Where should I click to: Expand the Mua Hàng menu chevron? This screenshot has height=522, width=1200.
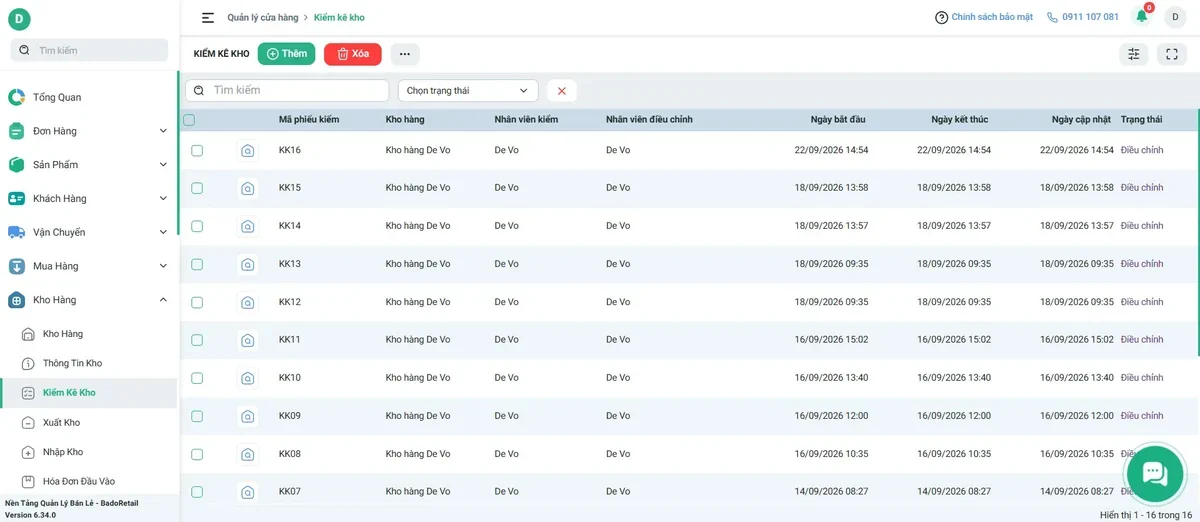[x=163, y=266]
